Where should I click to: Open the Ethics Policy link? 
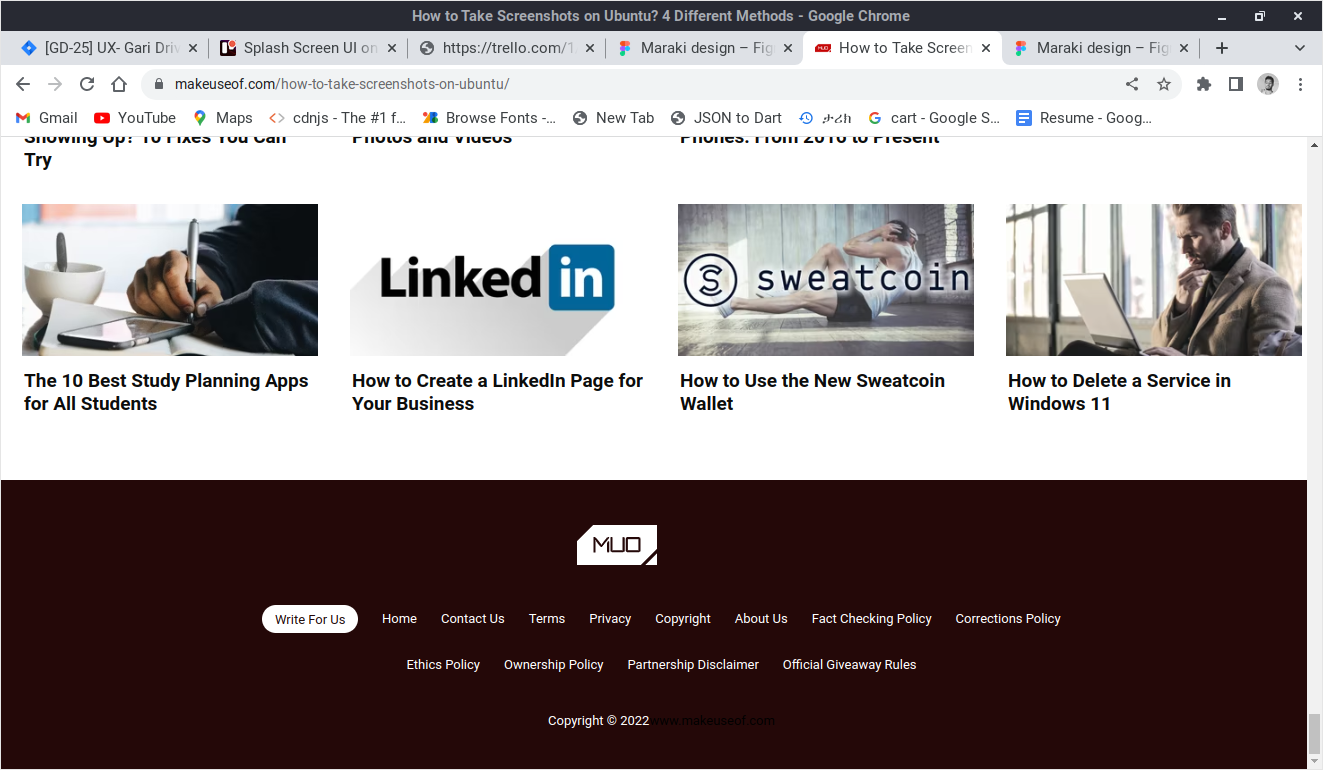pyautogui.click(x=443, y=665)
